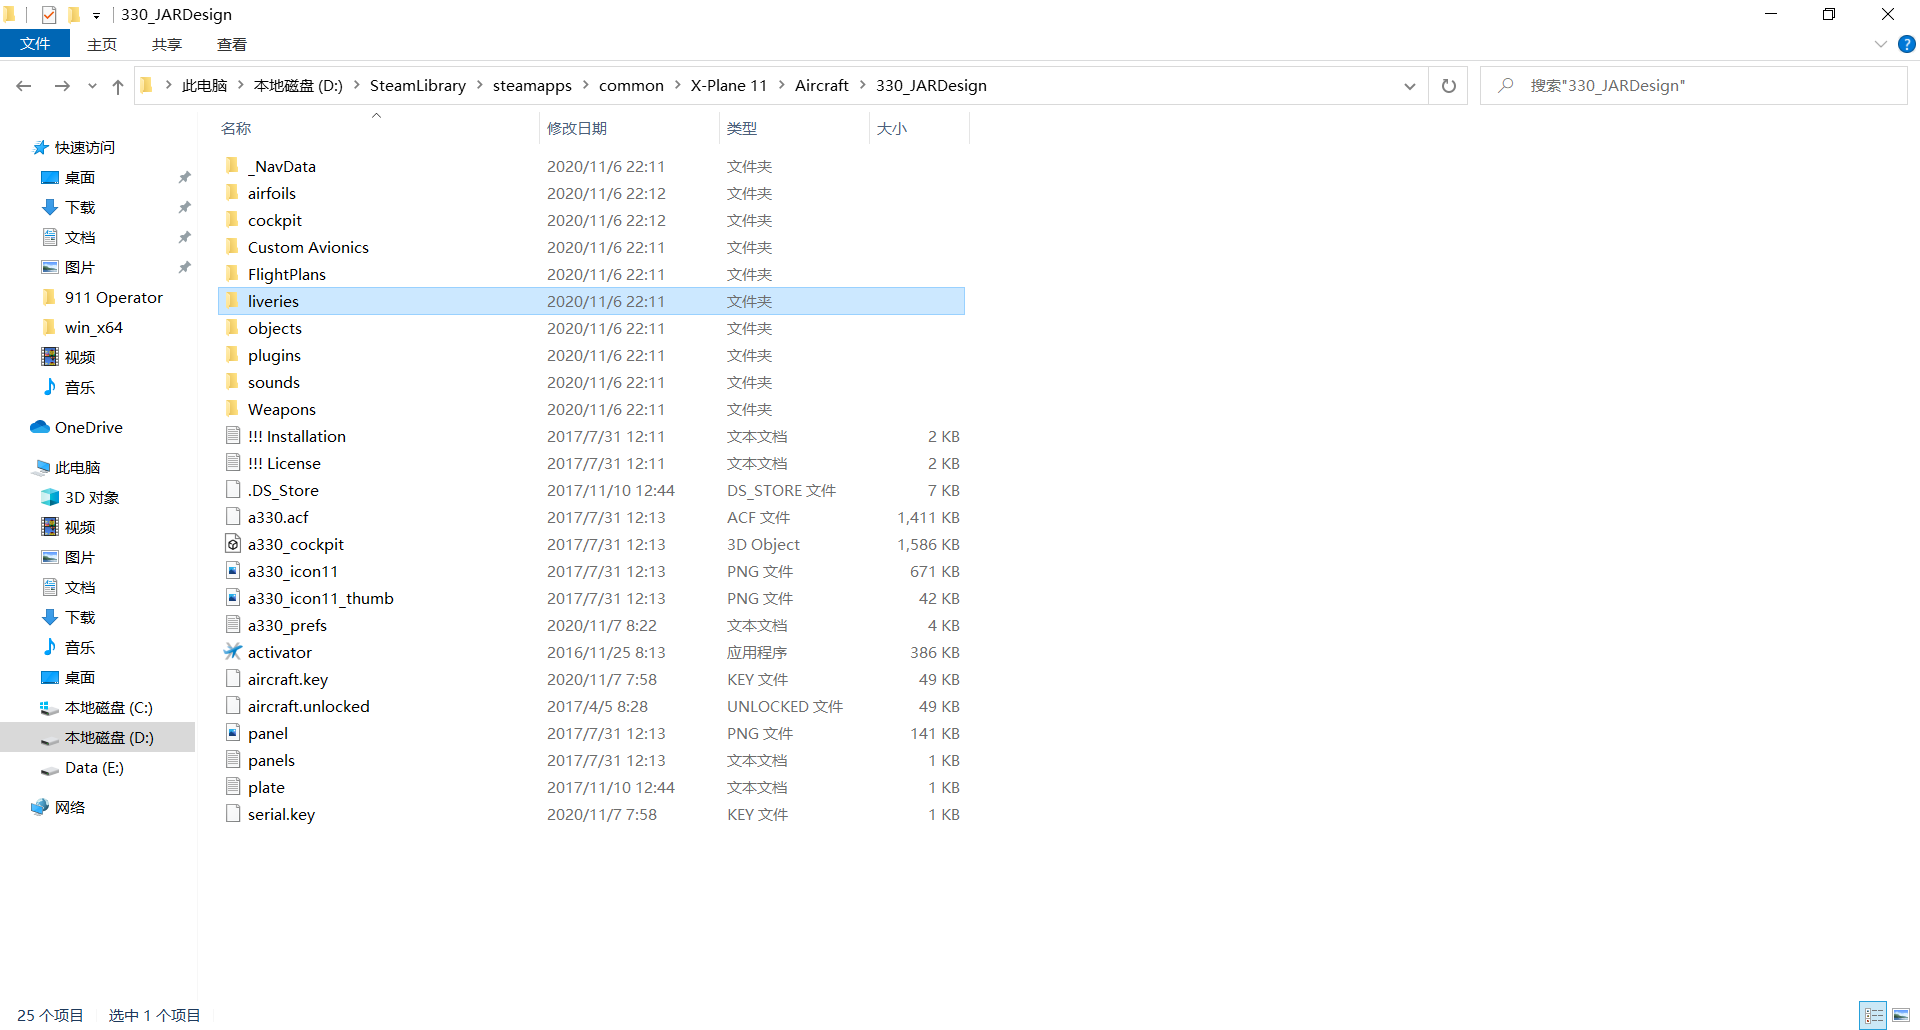Select the a330.acf file
Image resolution: width=1920 pixels, height=1030 pixels.
591,517
